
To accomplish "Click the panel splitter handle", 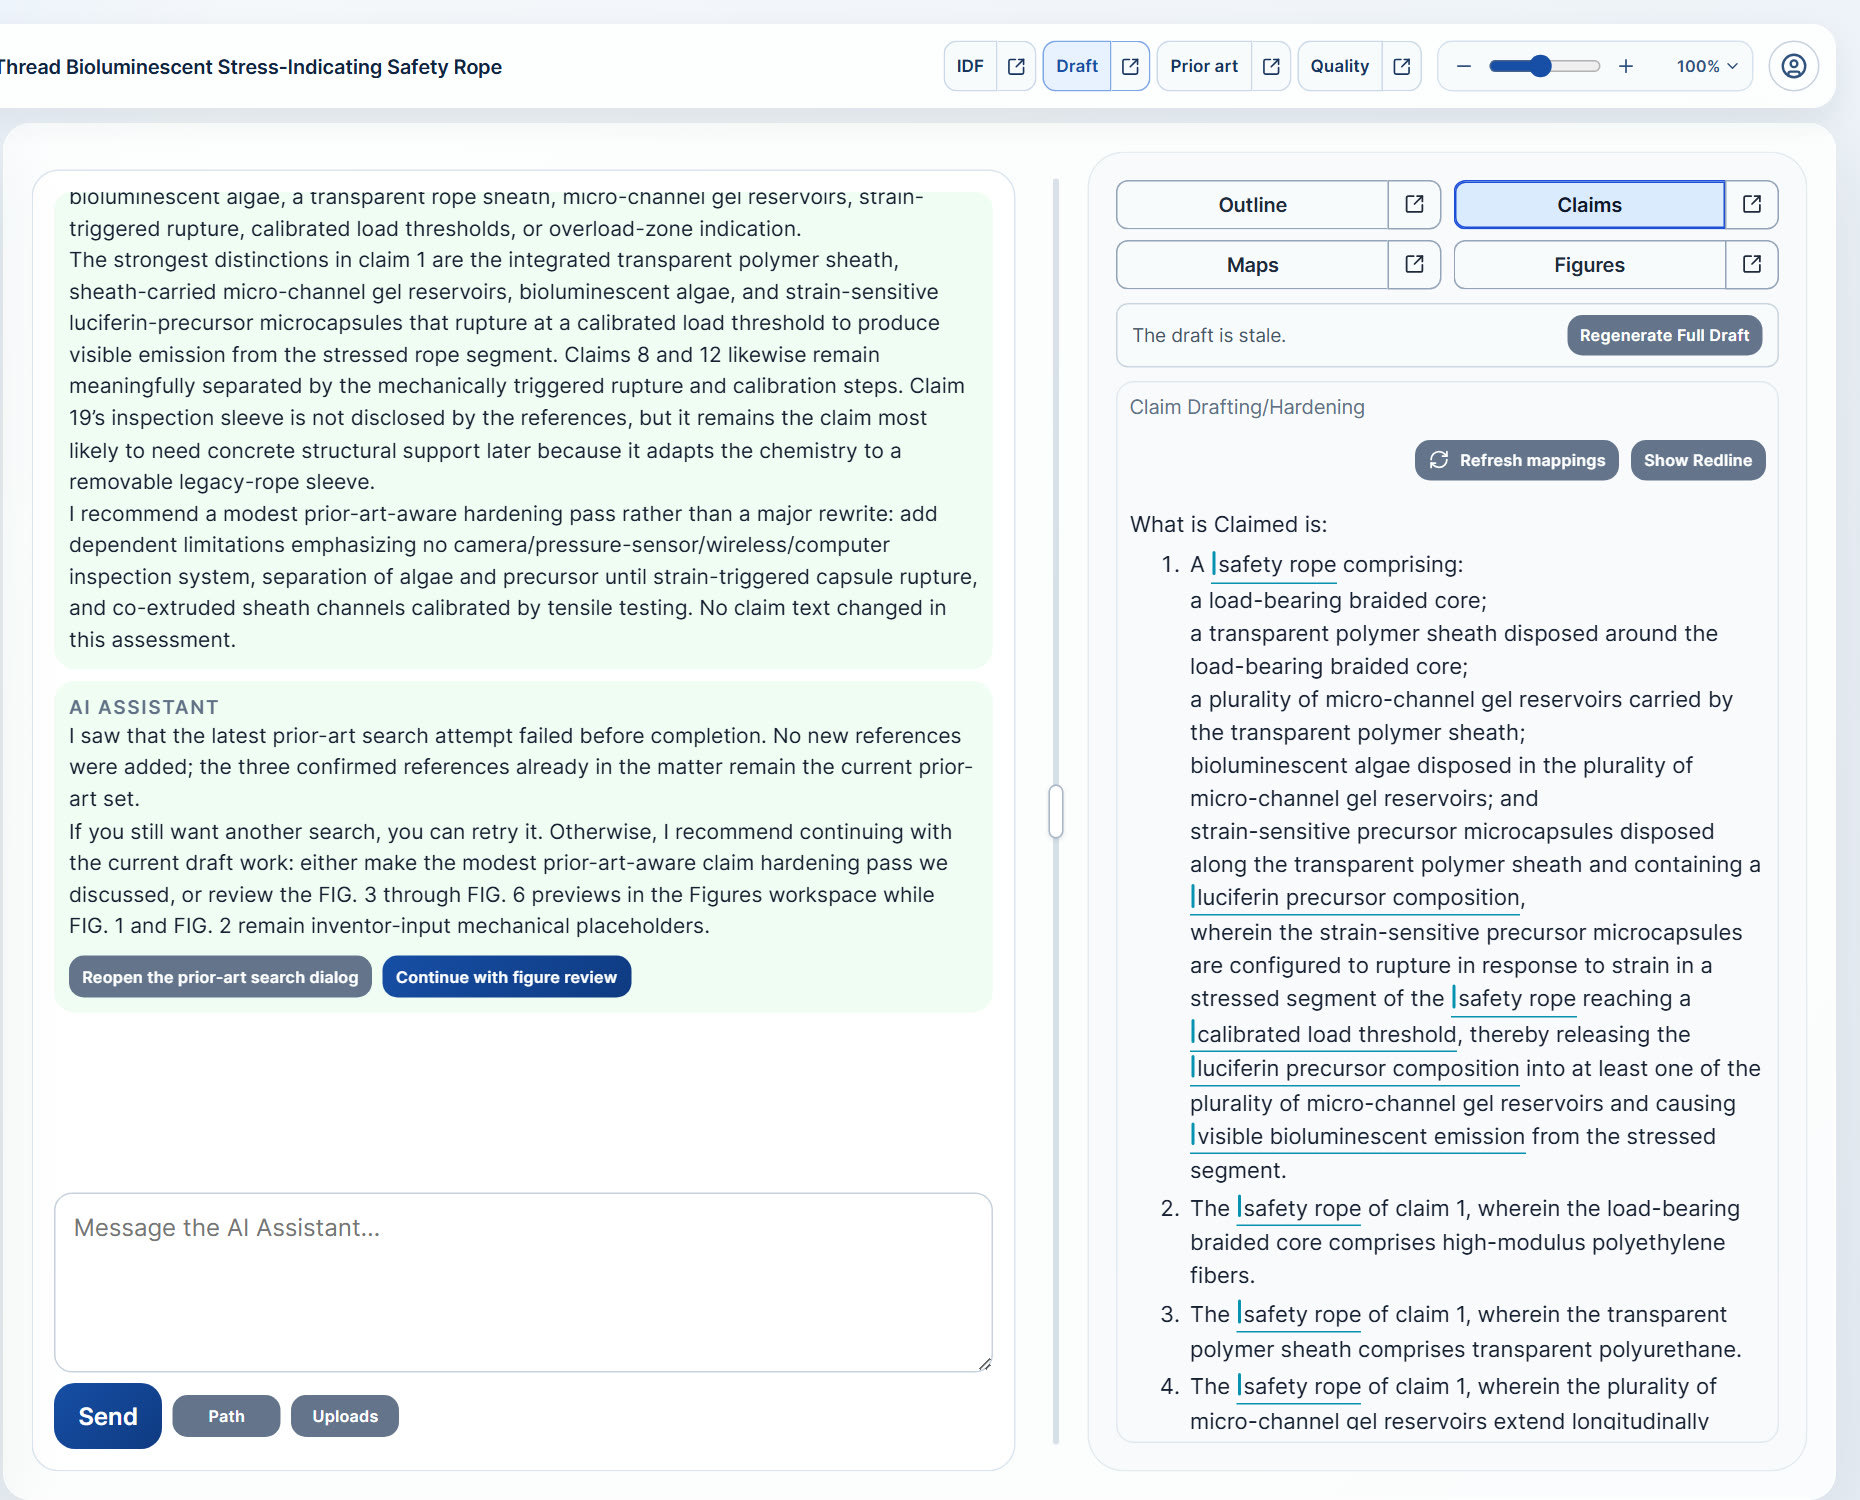I will coord(1055,811).
